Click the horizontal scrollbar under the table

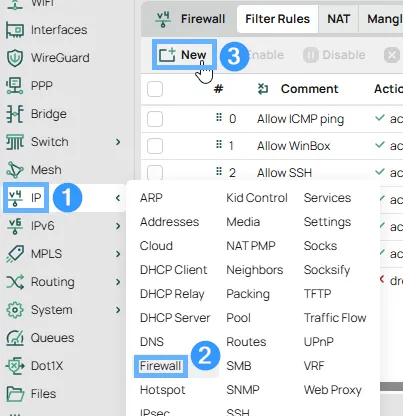click(x=391, y=387)
